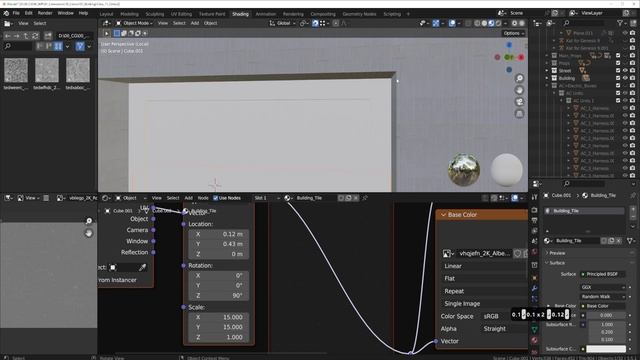Click the Principled BSDF surface shader button
The height and width of the screenshot is (360, 640).
coord(603,274)
